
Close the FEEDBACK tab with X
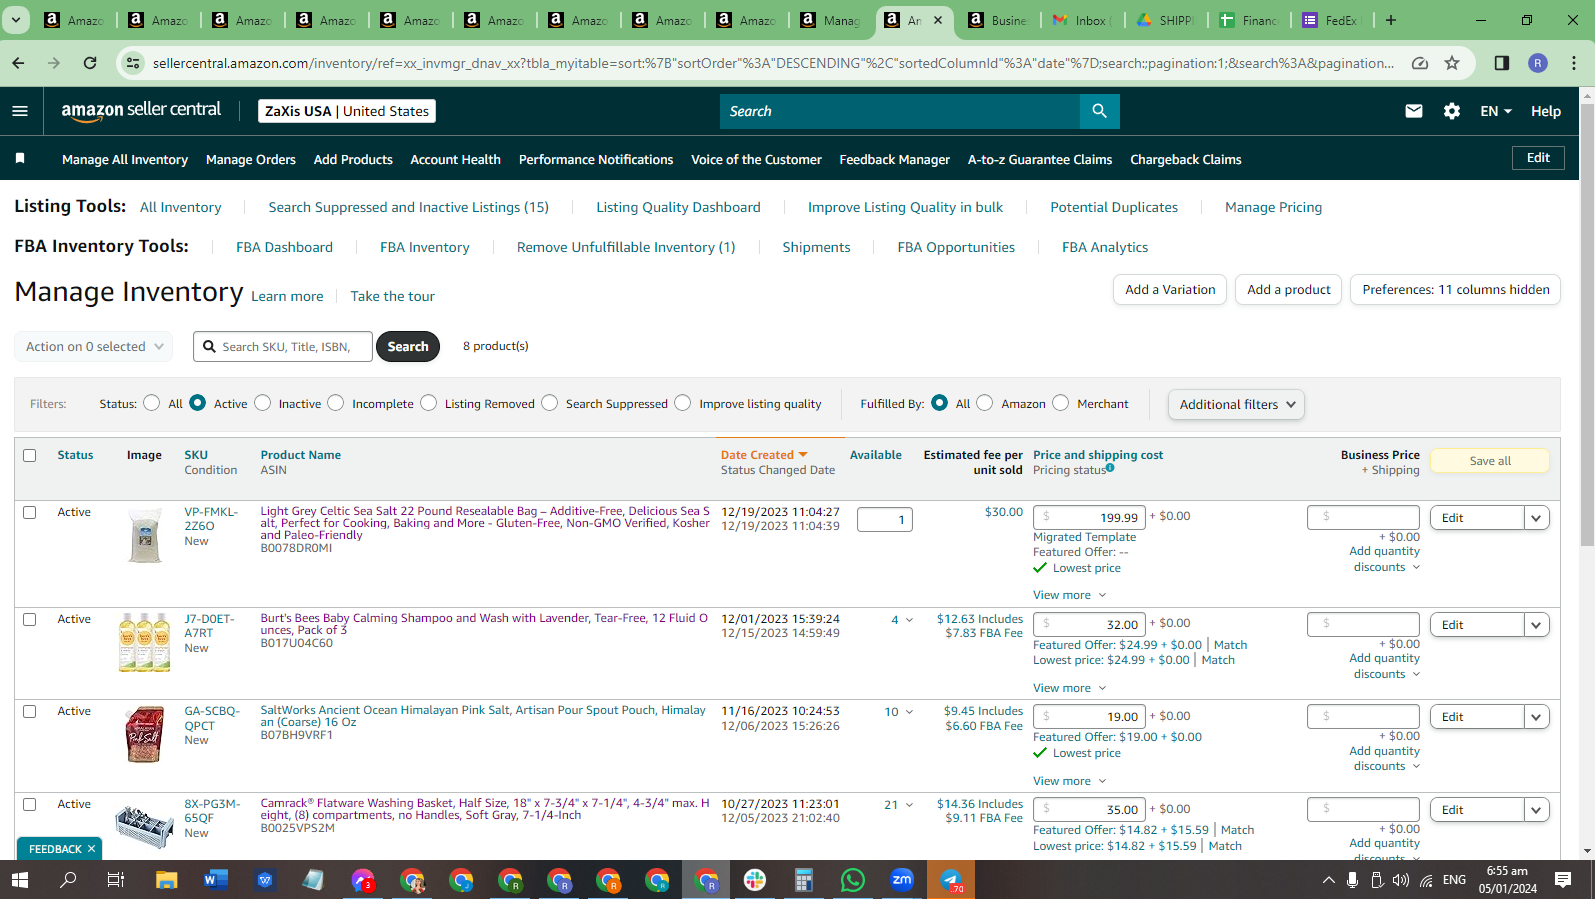91,849
